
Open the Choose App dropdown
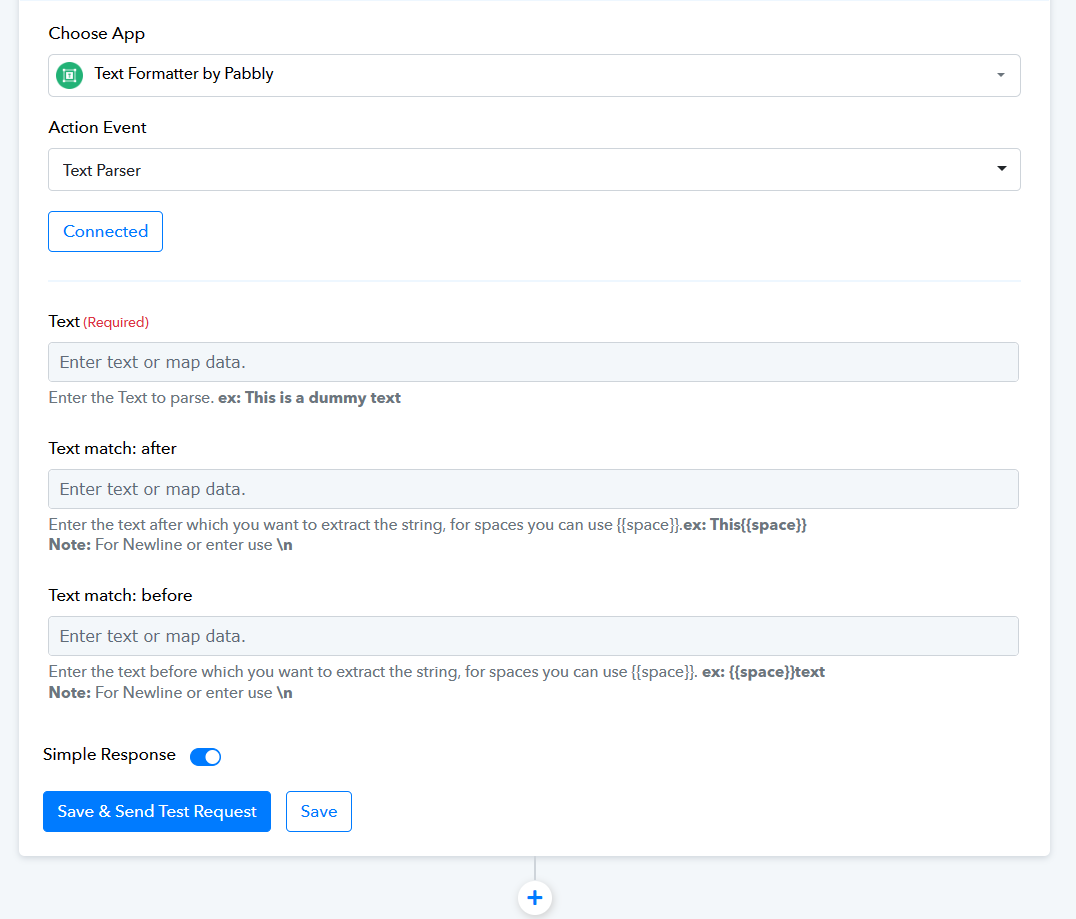[534, 75]
